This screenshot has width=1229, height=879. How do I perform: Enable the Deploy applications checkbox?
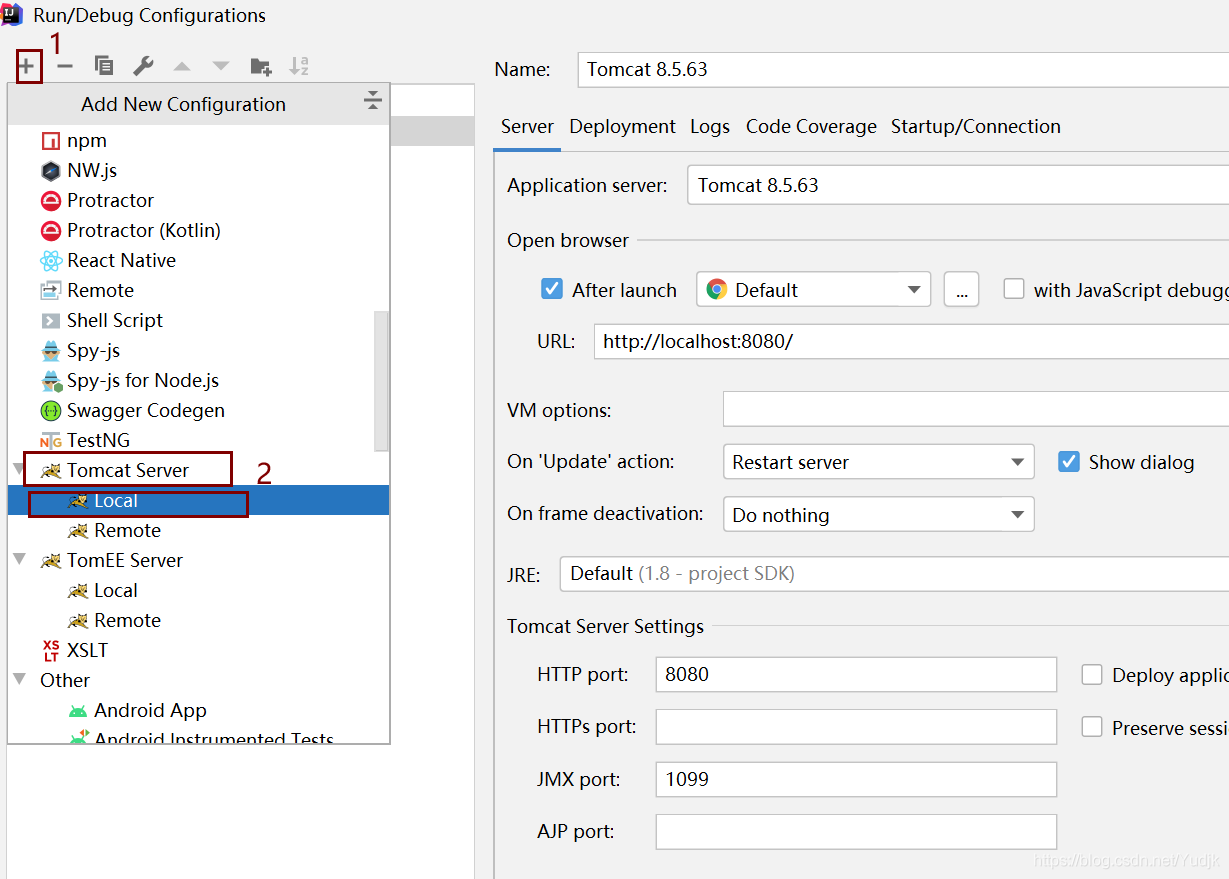[x=1092, y=675]
